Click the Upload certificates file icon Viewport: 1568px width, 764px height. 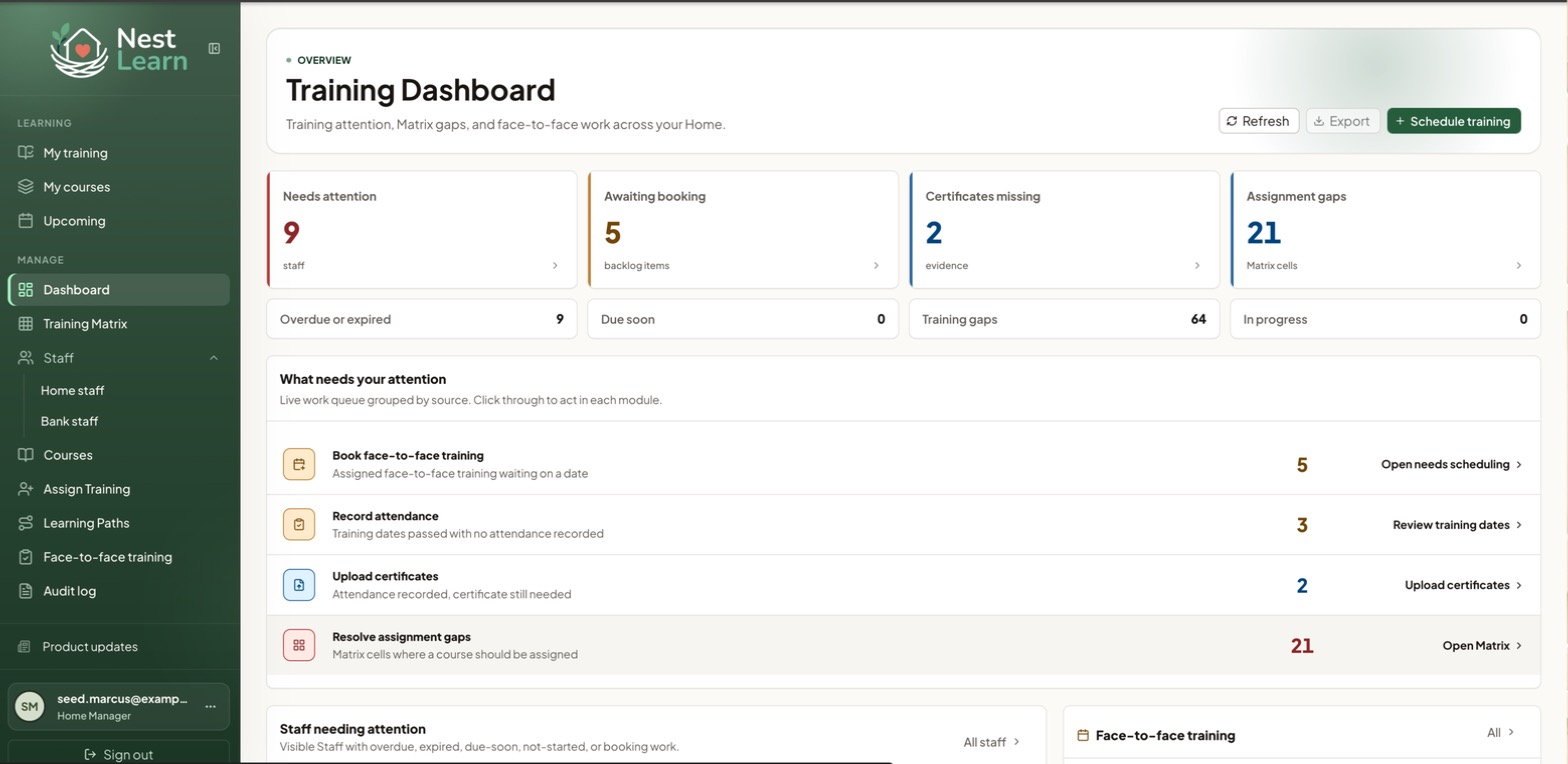pos(299,585)
